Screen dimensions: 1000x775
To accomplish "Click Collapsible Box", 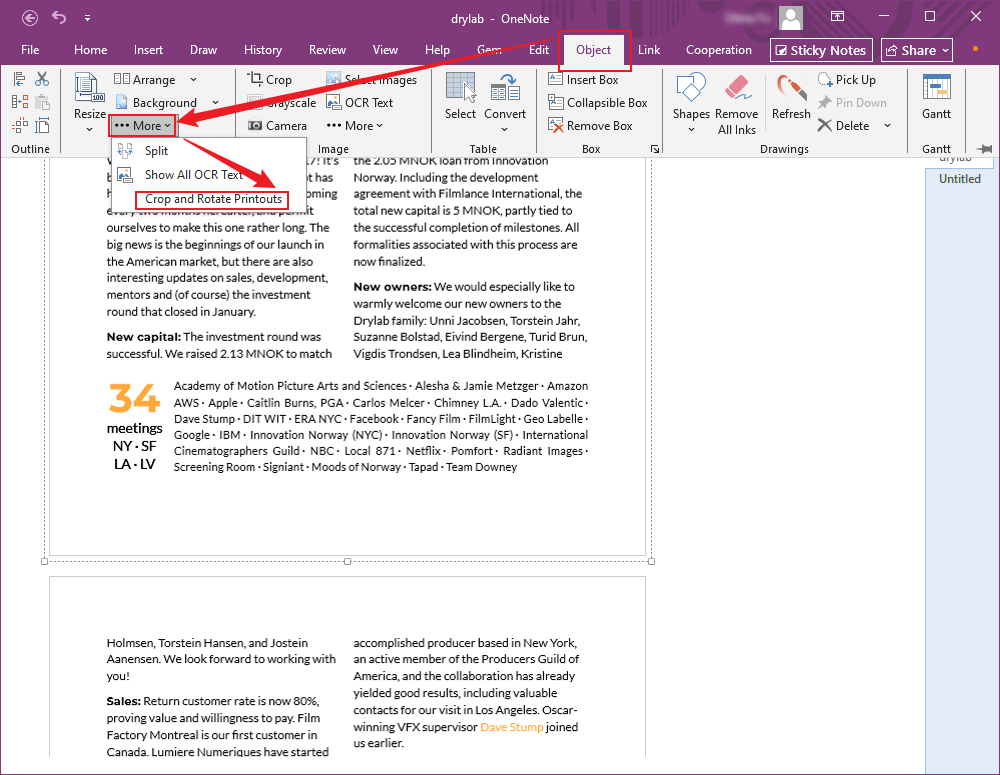I will click(598, 102).
